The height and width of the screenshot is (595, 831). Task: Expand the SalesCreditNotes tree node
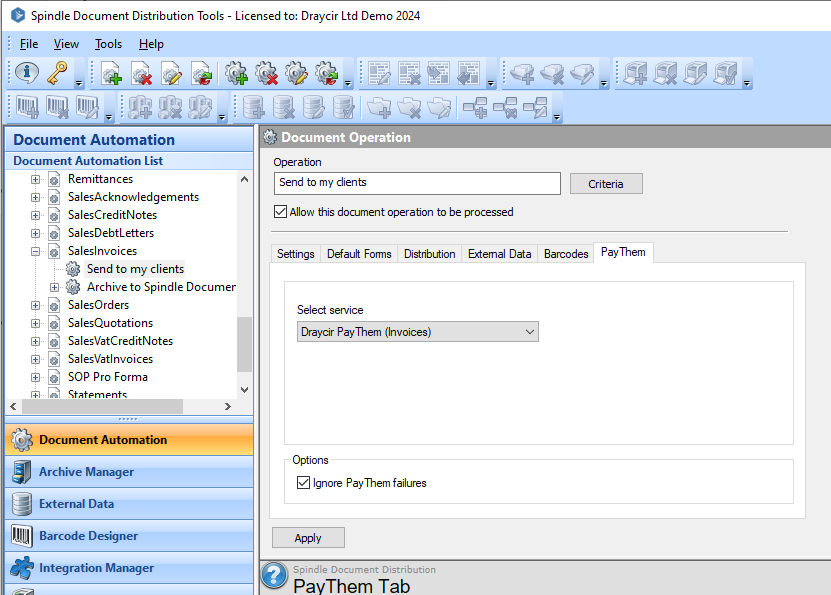point(35,215)
